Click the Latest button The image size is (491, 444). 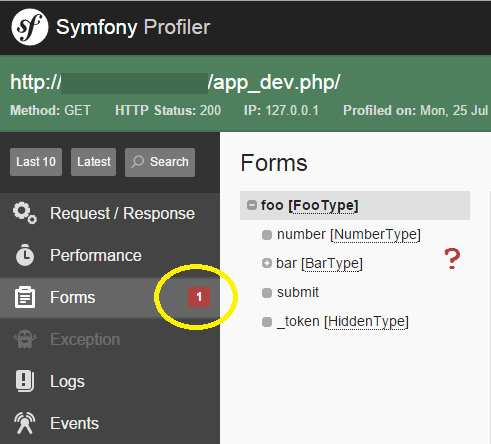tap(94, 162)
